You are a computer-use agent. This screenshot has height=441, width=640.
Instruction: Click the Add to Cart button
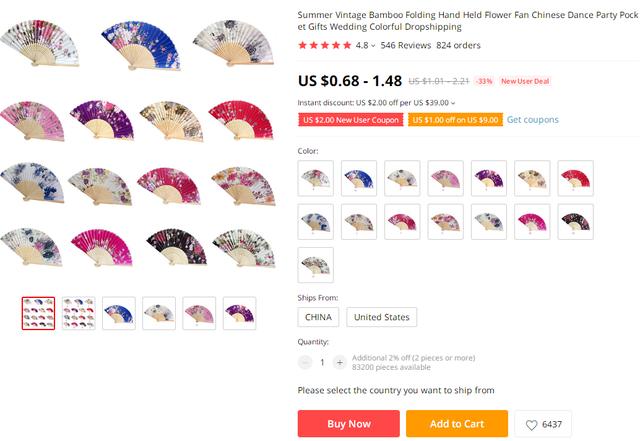457,424
